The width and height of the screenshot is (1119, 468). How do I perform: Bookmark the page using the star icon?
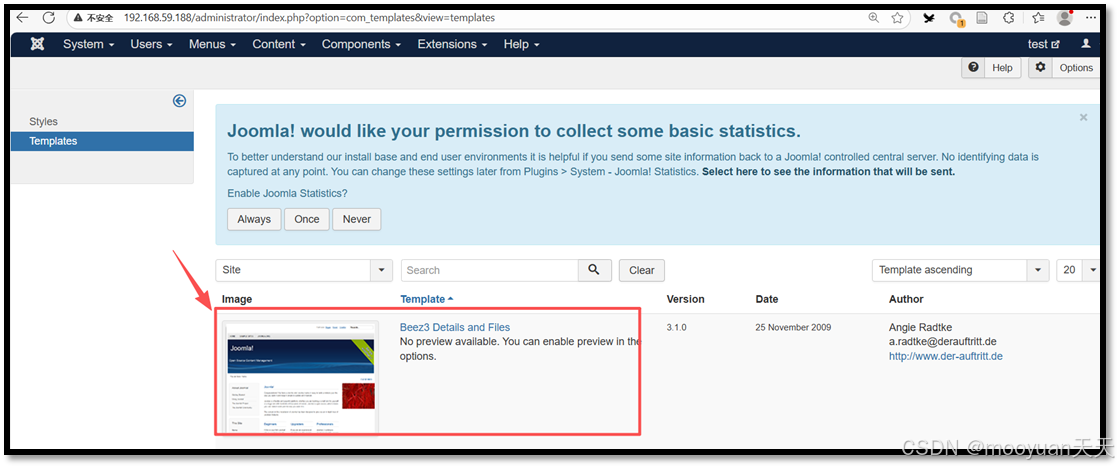click(898, 18)
